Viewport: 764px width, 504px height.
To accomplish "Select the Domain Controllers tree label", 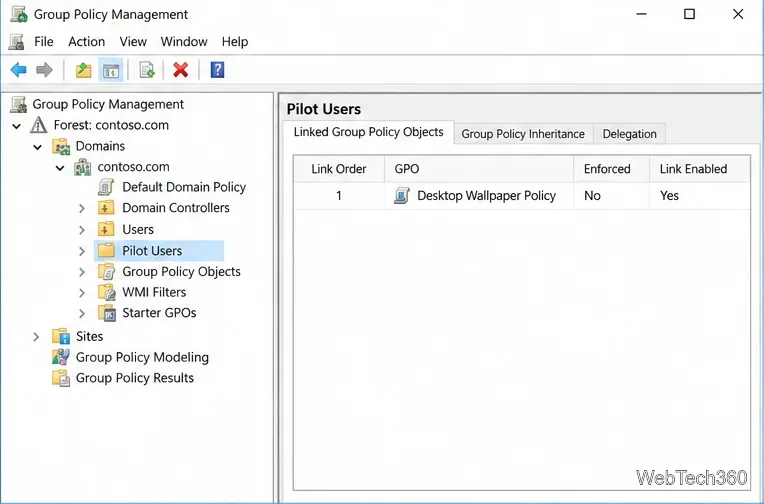I will pyautogui.click(x=176, y=208).
